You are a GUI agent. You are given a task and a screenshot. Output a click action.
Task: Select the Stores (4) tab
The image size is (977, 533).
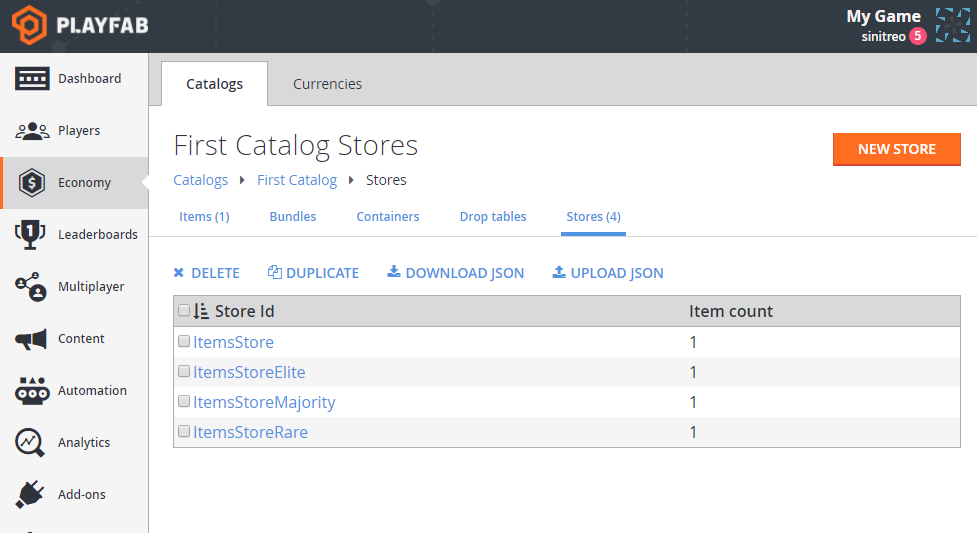click(x=593, y=216)
